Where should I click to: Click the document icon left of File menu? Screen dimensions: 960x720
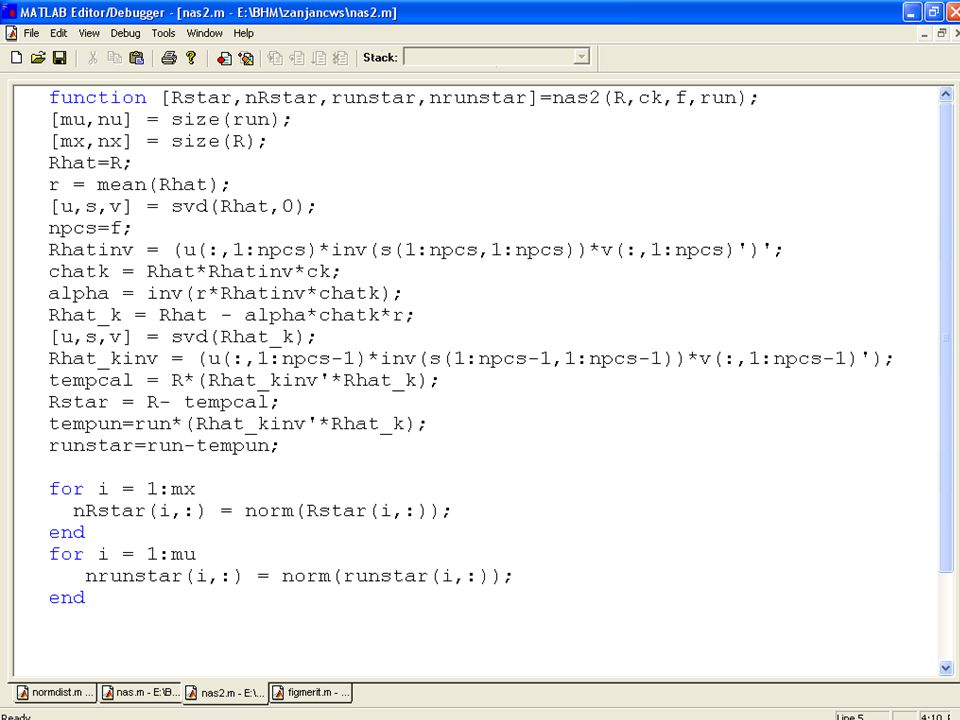pos(11,33)
